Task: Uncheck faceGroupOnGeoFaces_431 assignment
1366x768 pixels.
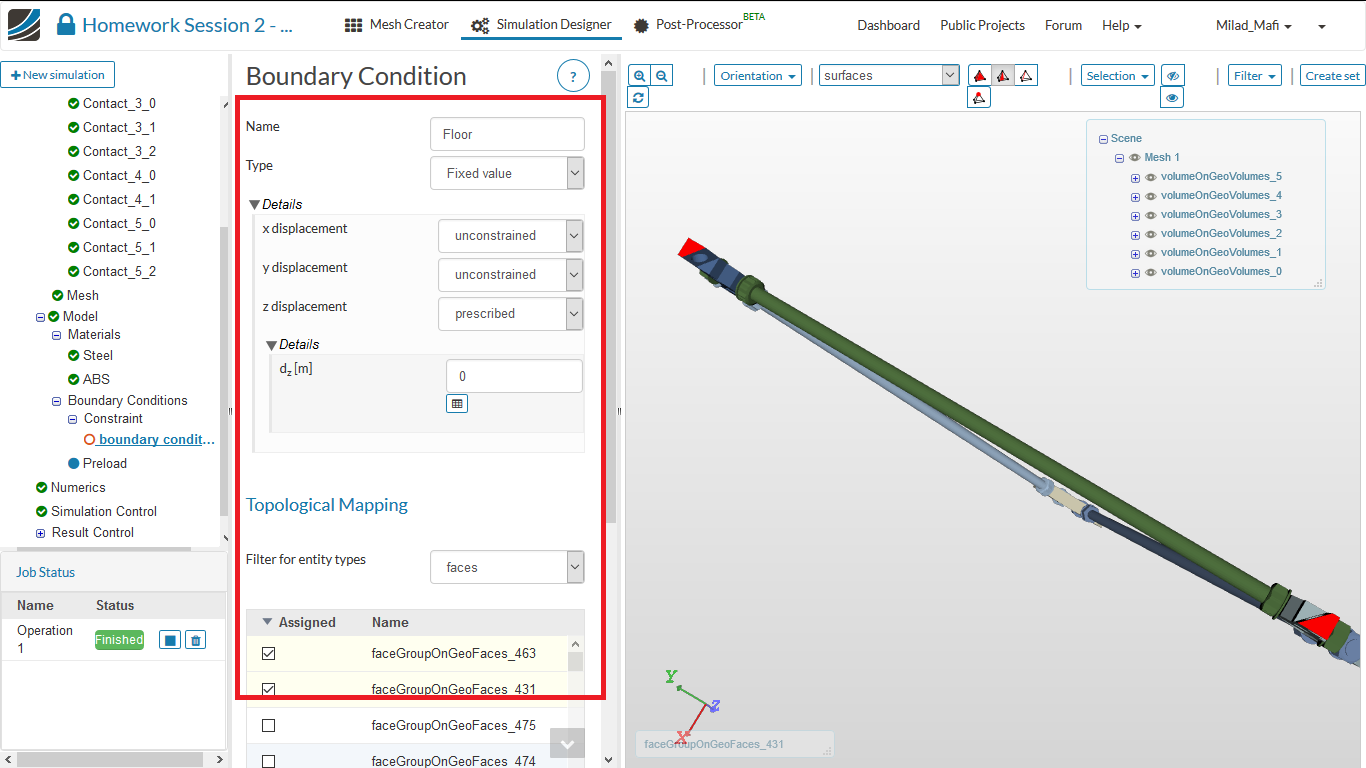Action: (268, 690)
